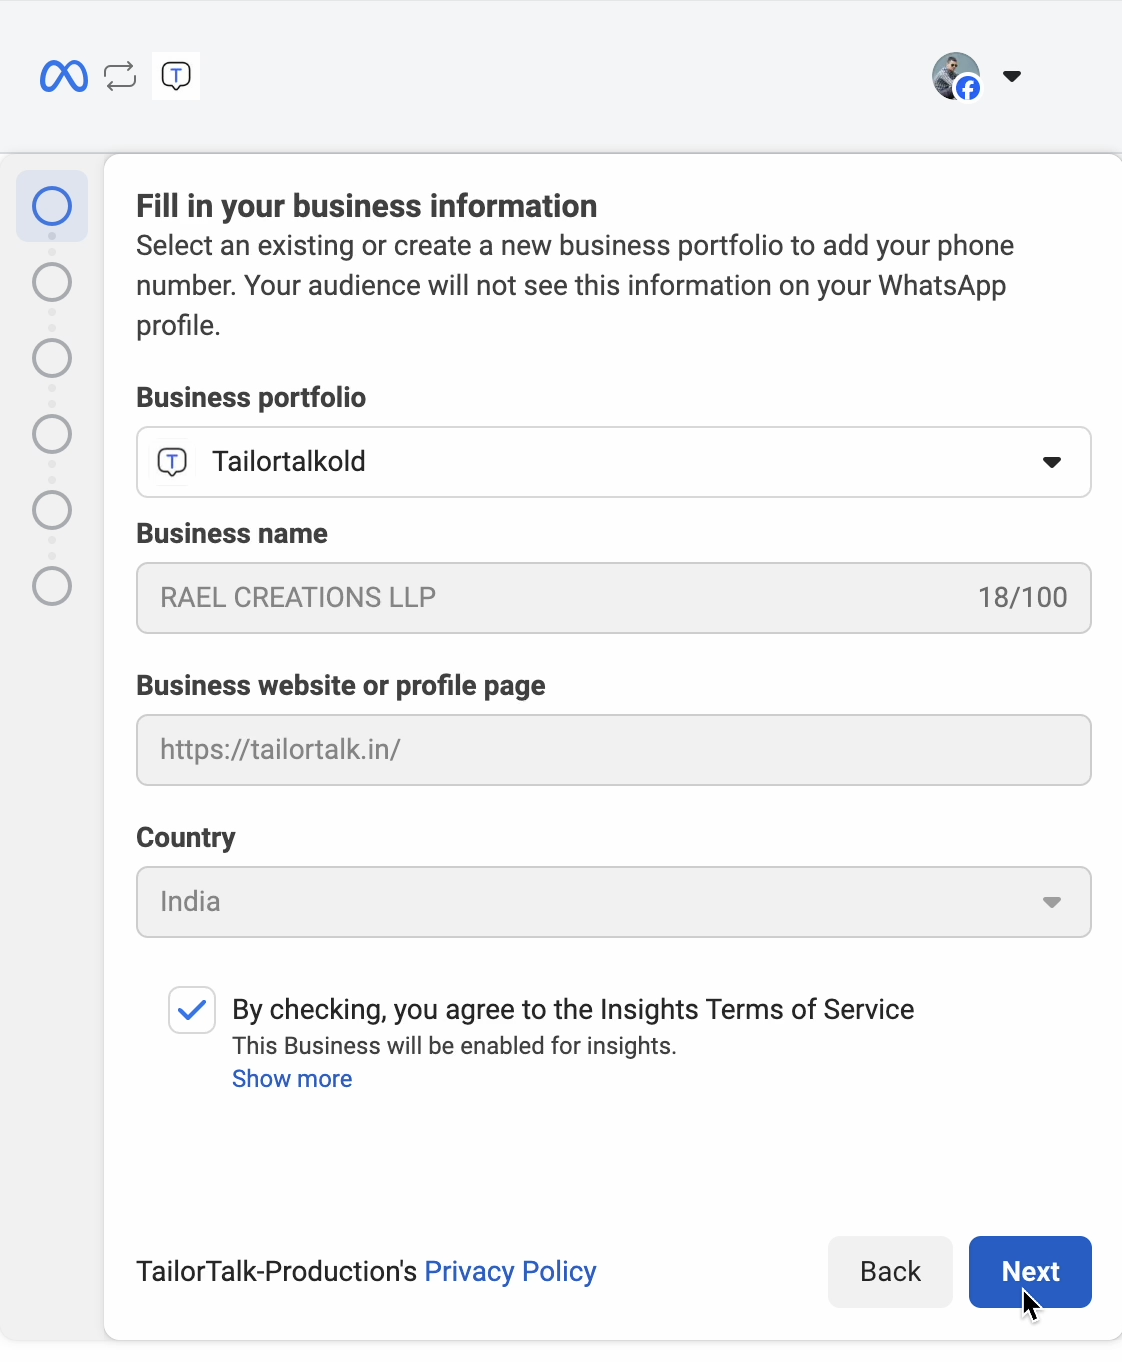The width and height of the screenshot is (1122, 1362).
Task: Select the second step circle in sidebar
Action: (52, 282)
